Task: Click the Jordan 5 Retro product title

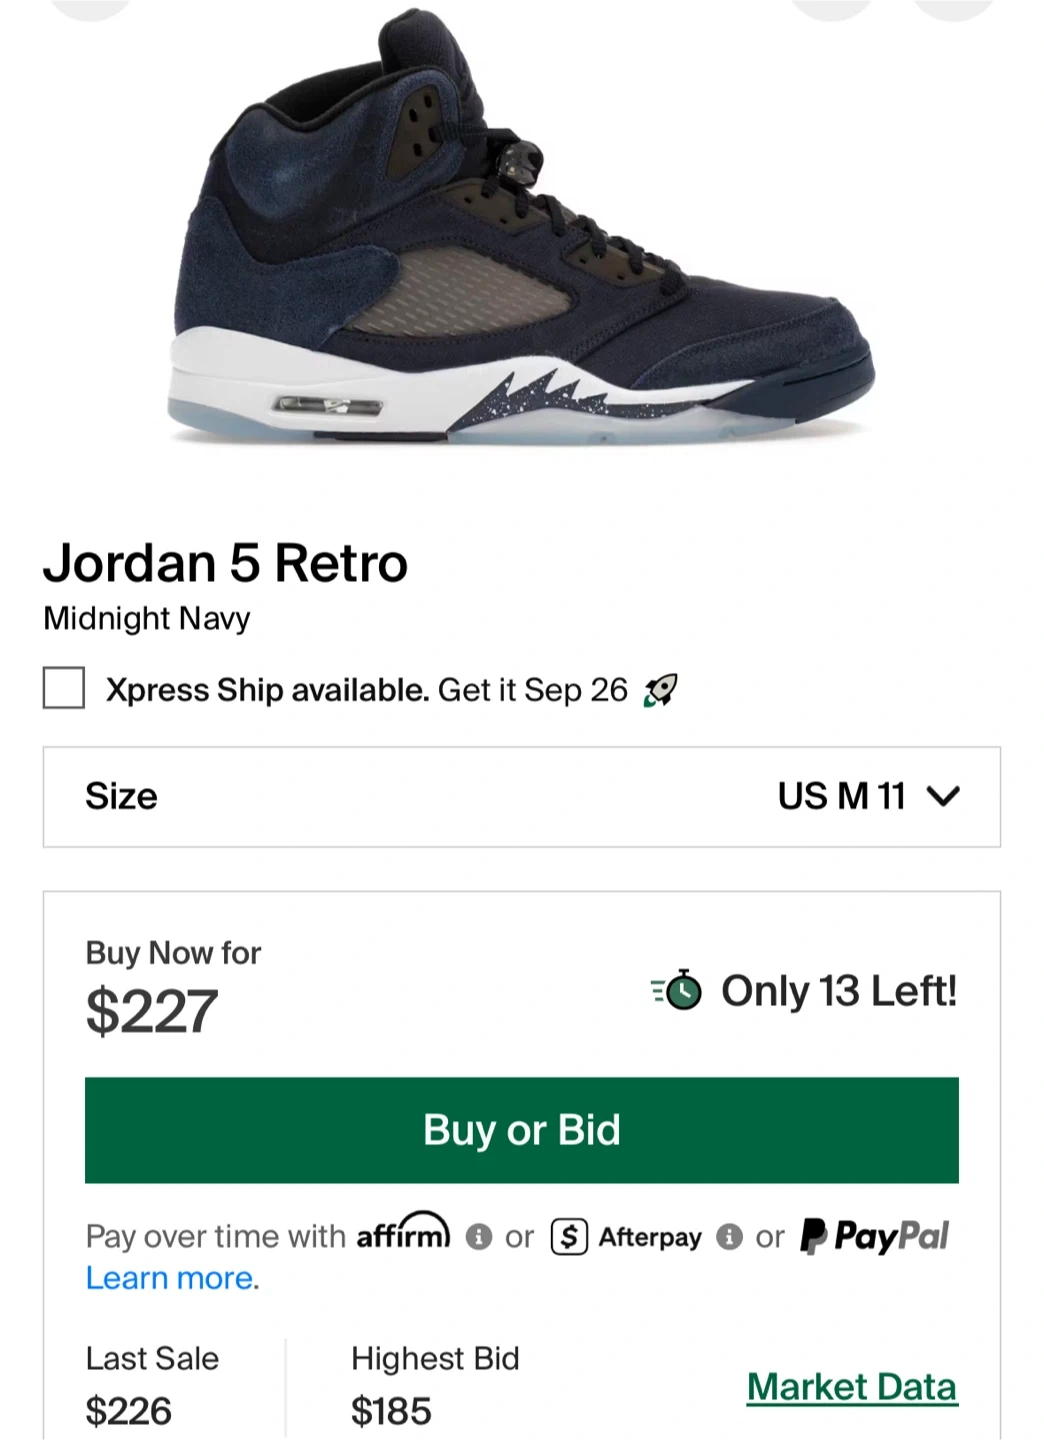Action: tap(225, 563)
